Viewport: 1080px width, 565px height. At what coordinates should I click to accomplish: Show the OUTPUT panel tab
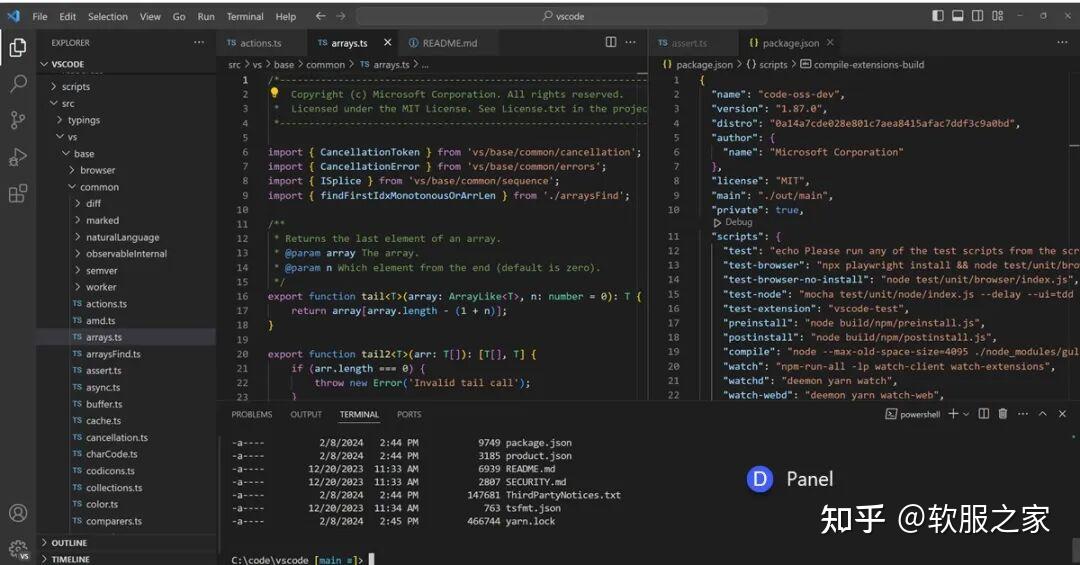click(x=306, y=414)
